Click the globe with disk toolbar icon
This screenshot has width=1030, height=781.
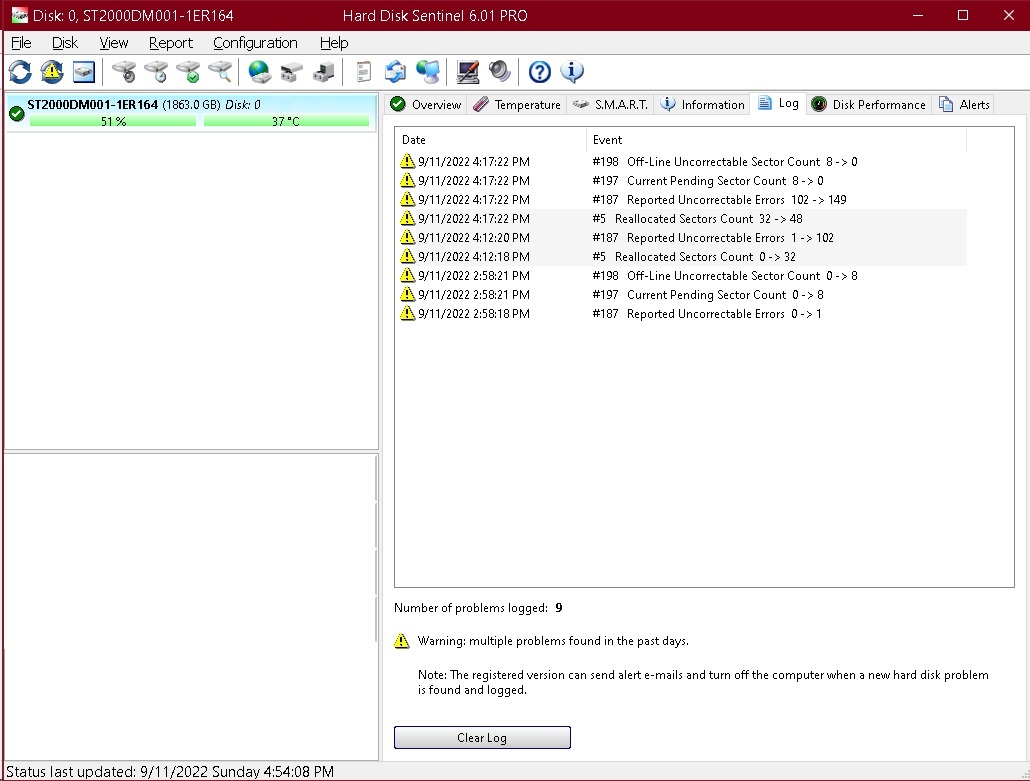[x=259, y=72]
